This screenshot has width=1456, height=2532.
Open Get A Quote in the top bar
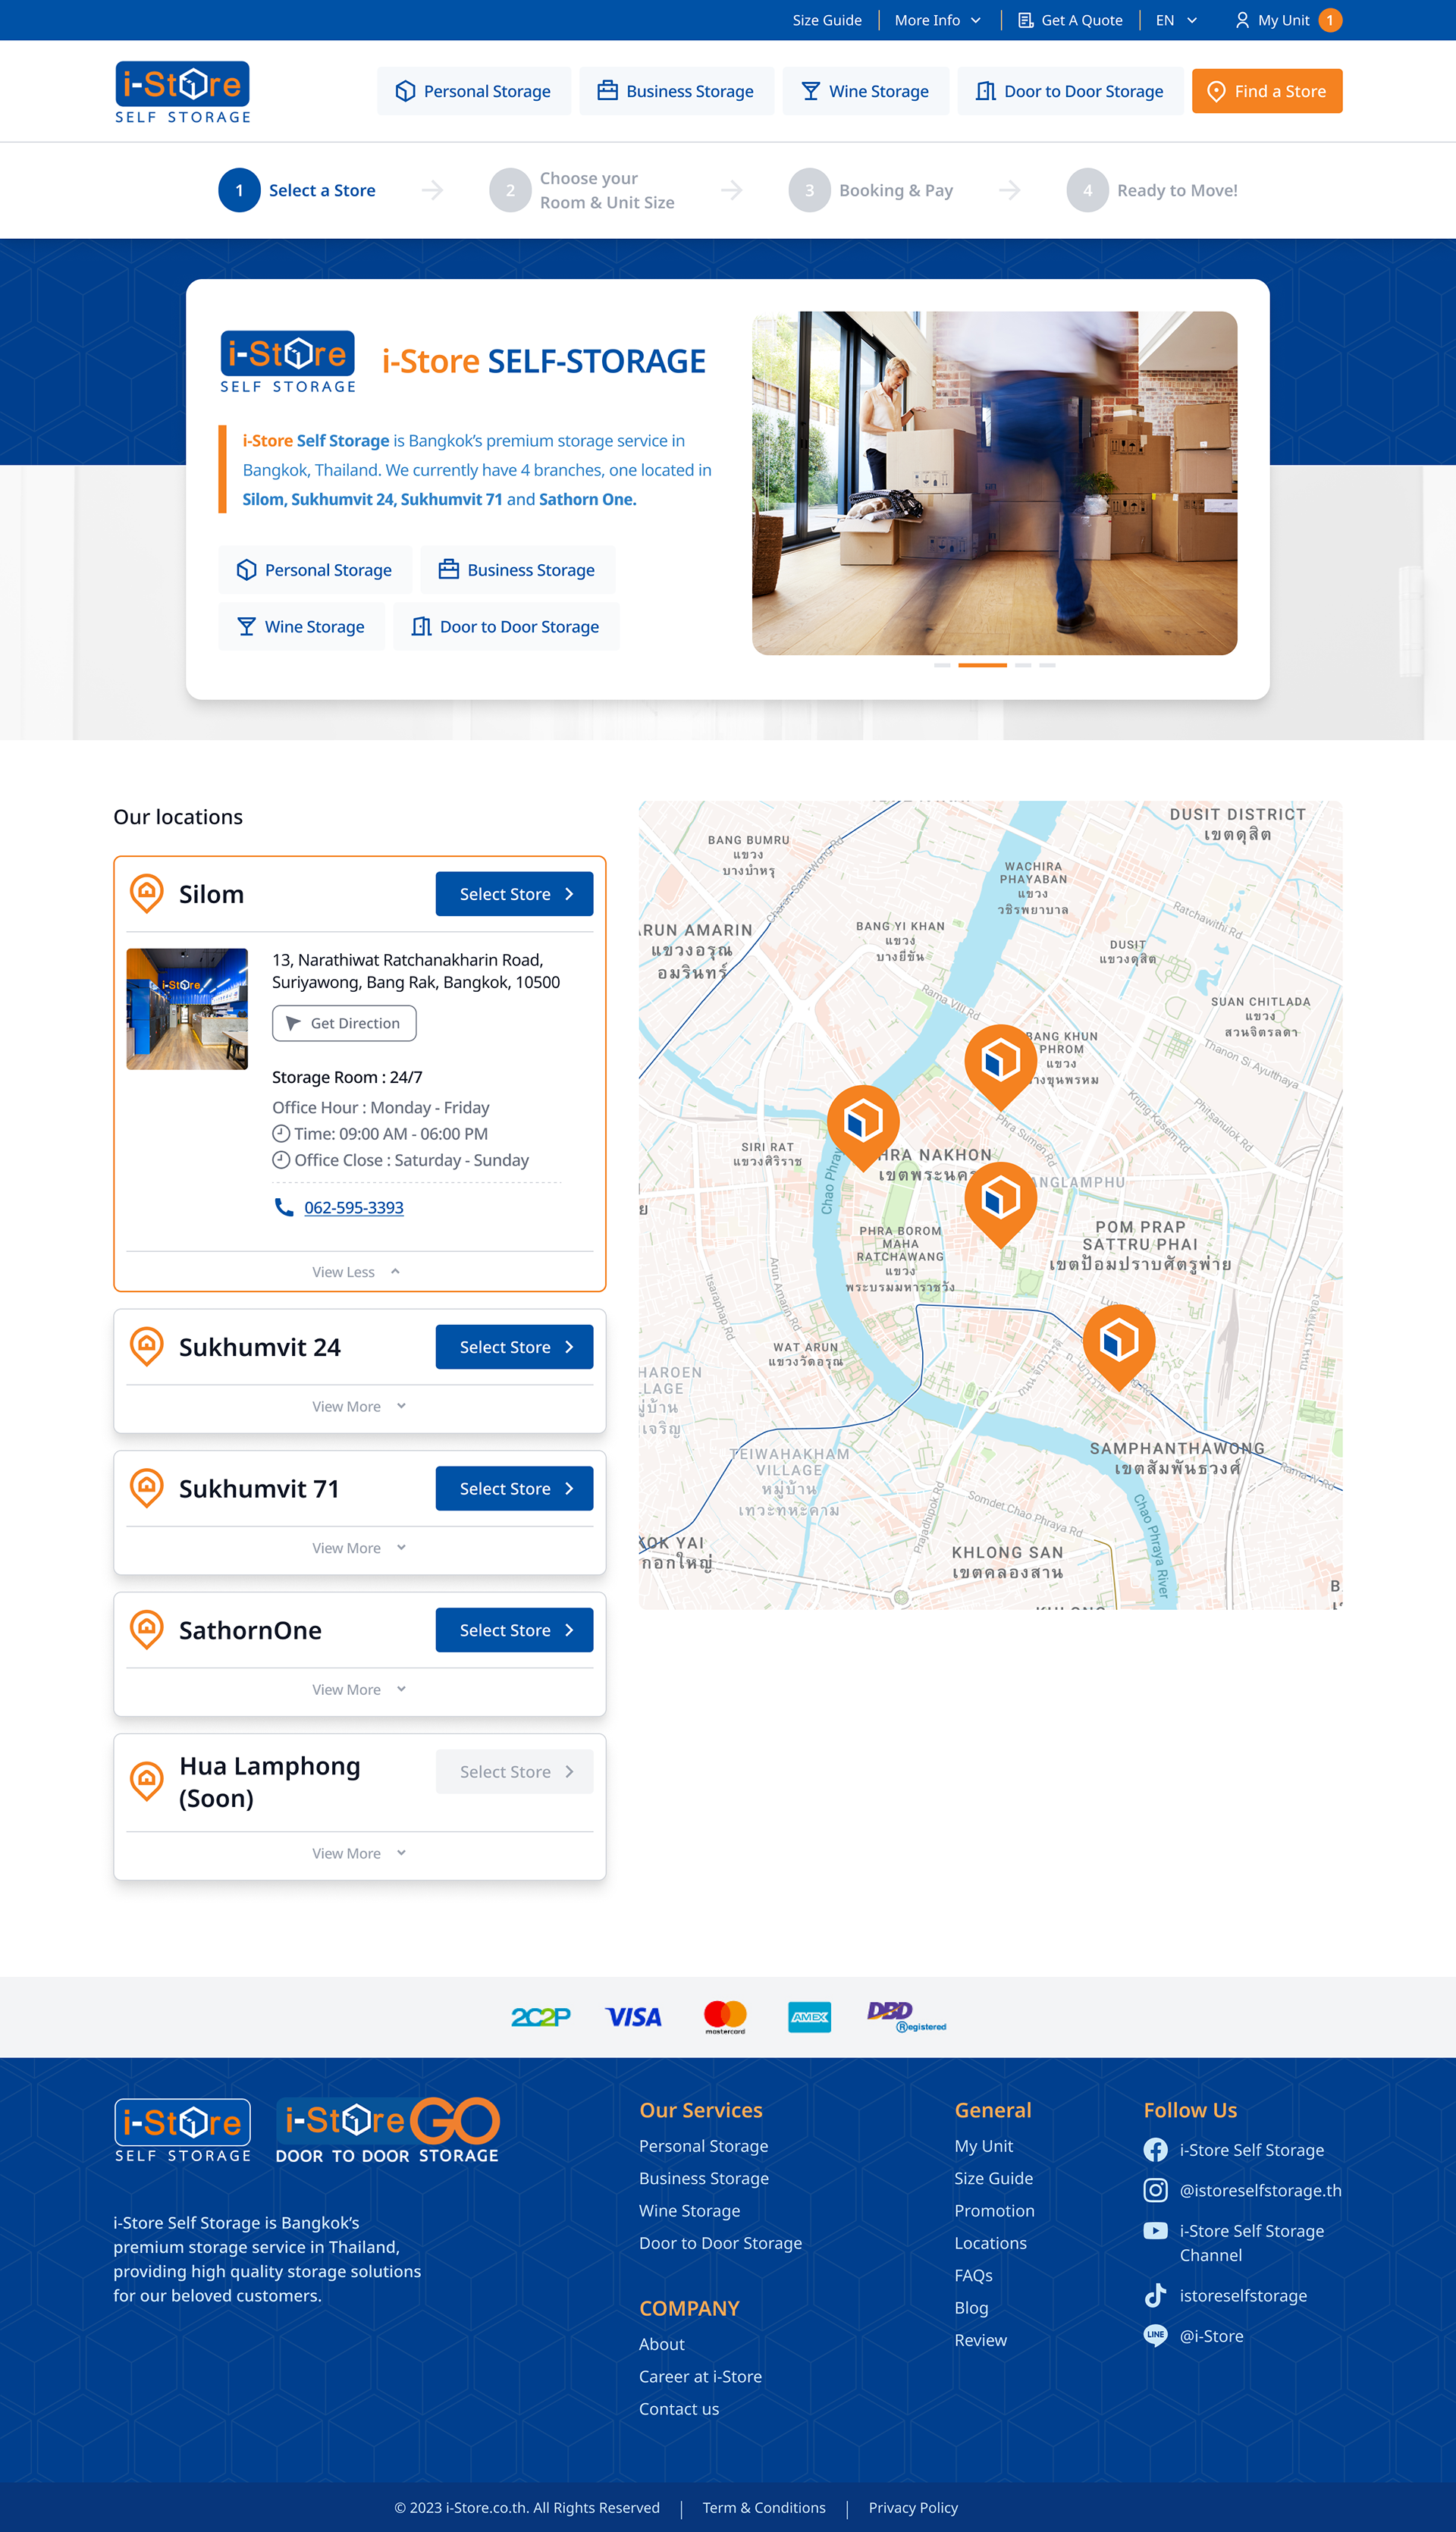pos(1070,20)
